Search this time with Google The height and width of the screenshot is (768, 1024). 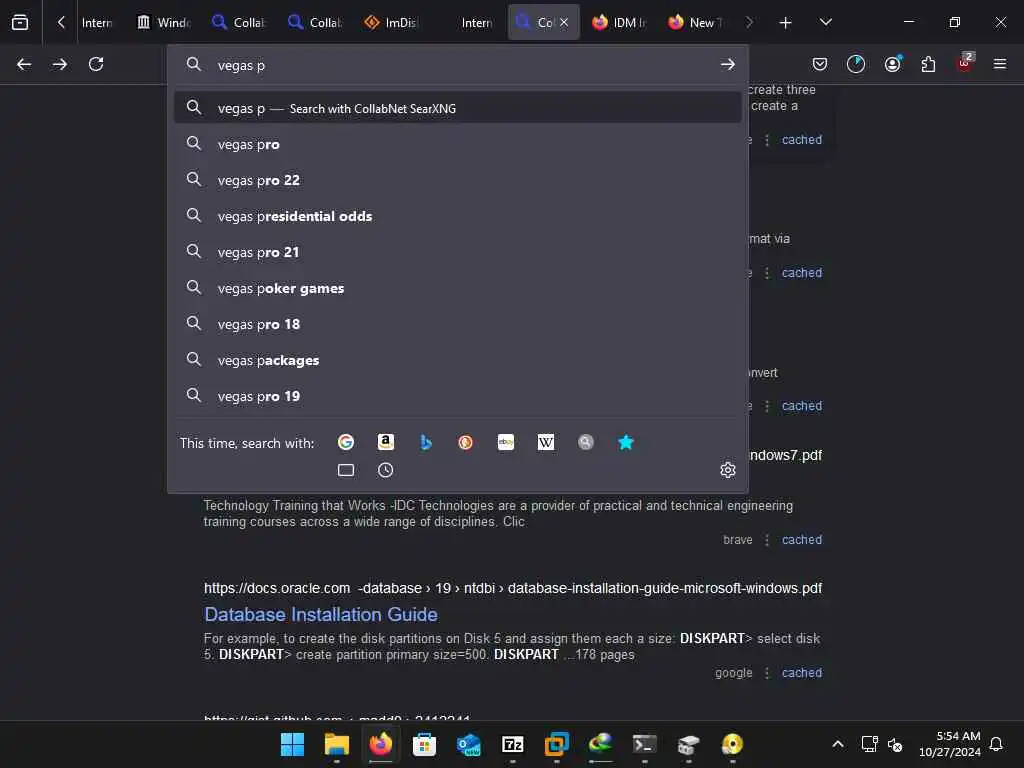pyautogui.click(x=345, y=442)
